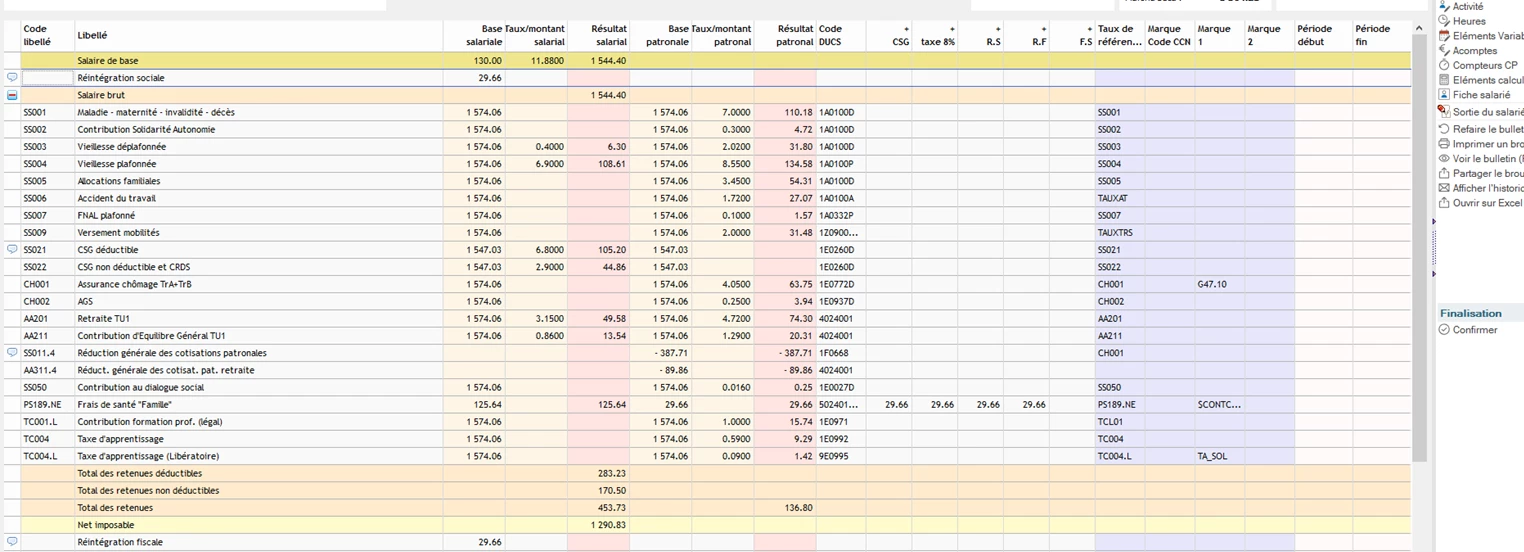Screen dimensions: 1524x552
Task: Click the comment bubble for SS011.4 row
Action: (12, 353)
